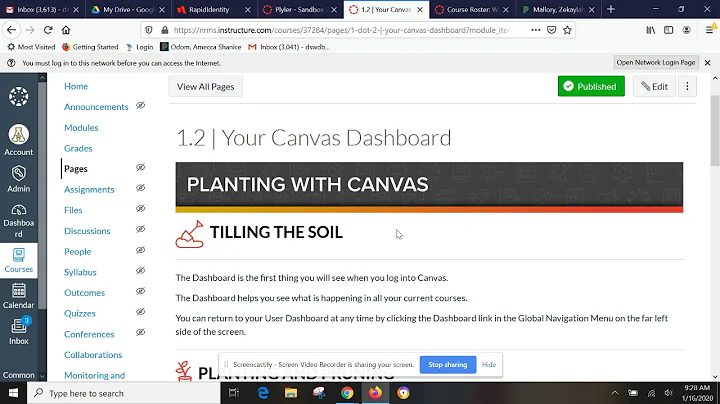Switch to the Course Roster tab
The height and width of the screenshot is (404, 720).
click(472, 9)
